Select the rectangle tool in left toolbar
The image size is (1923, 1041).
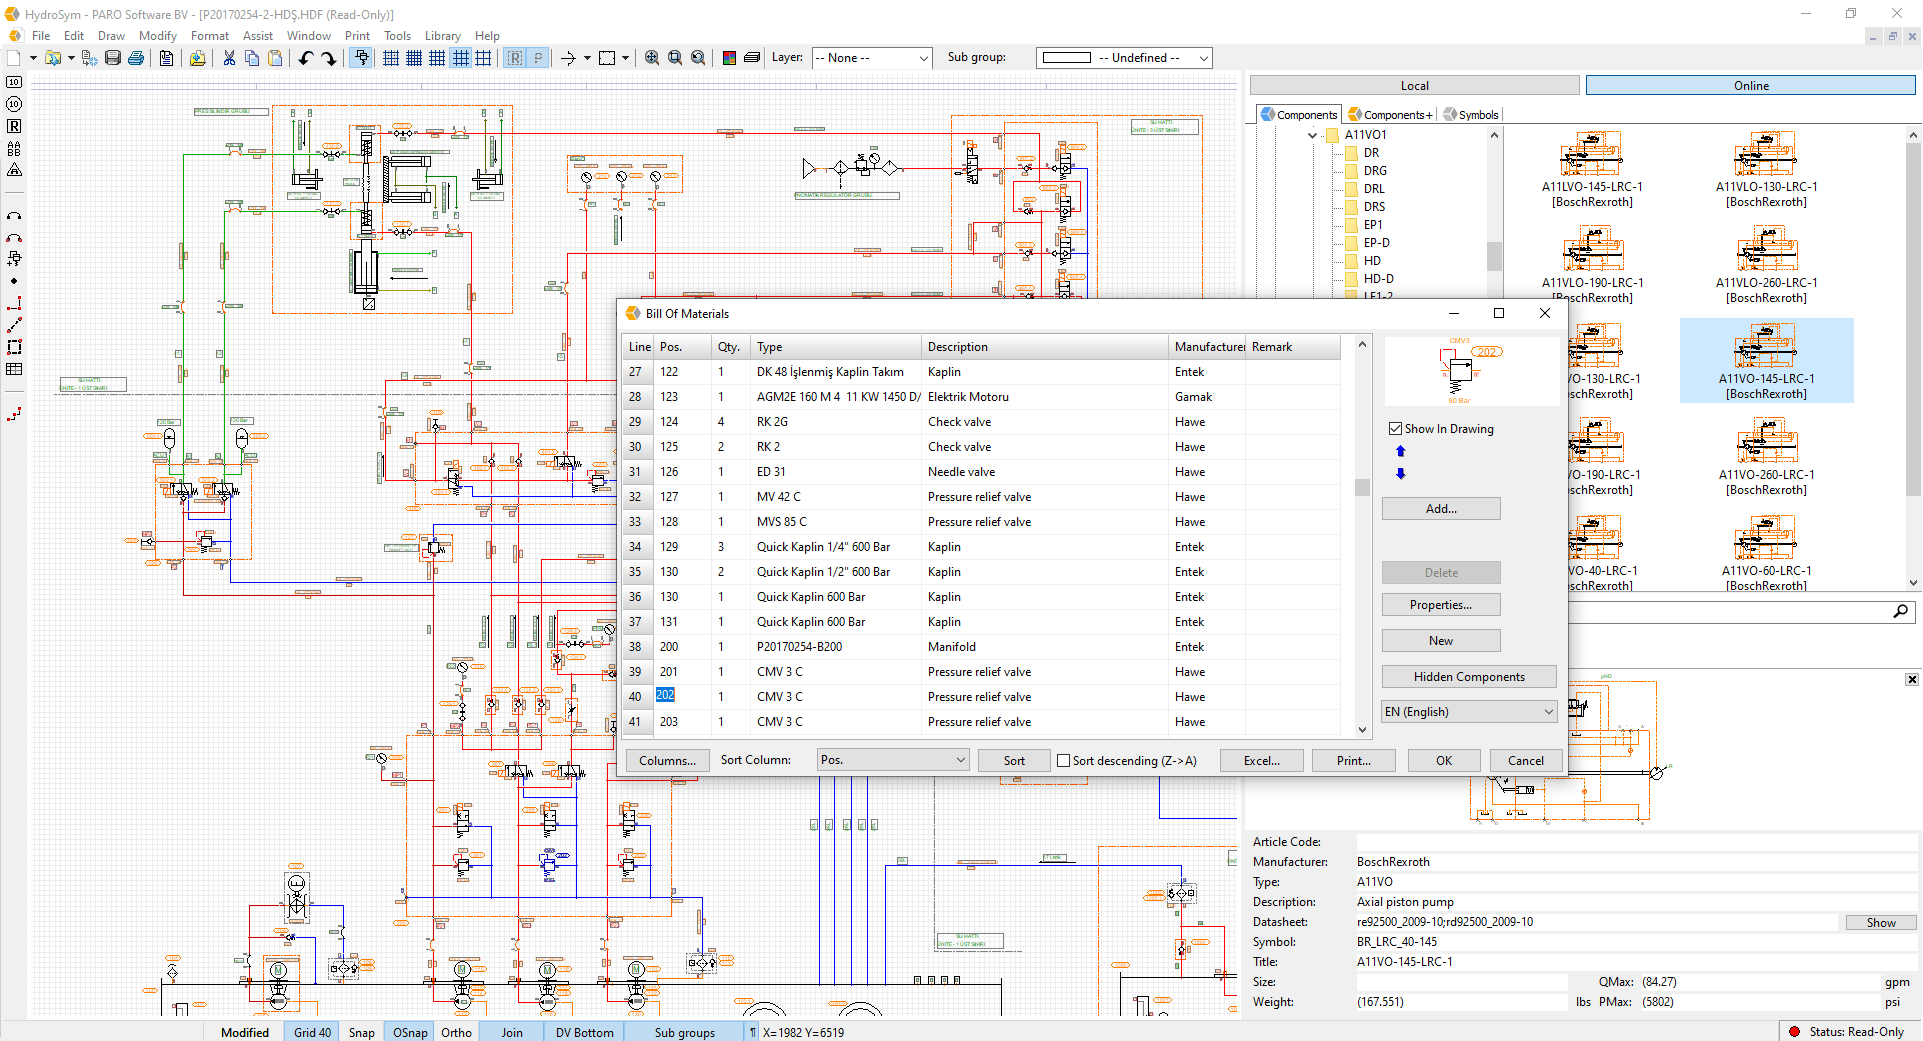click(14, 347)
